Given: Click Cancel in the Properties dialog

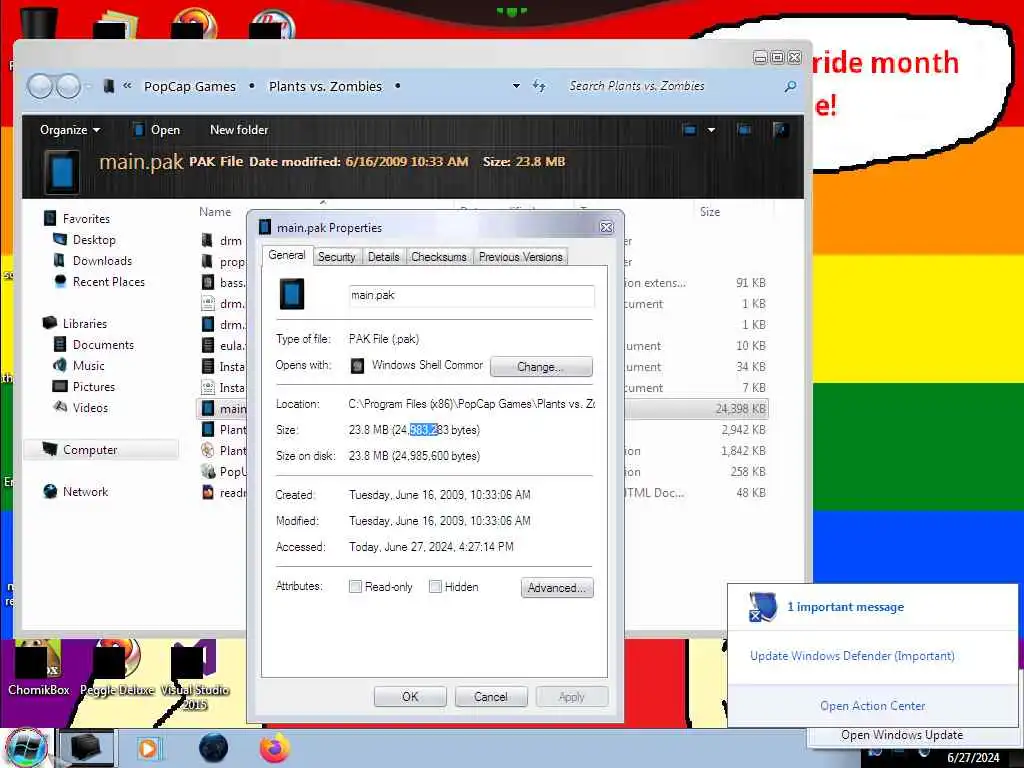Looking at the screenshot, I should (490, 697).
